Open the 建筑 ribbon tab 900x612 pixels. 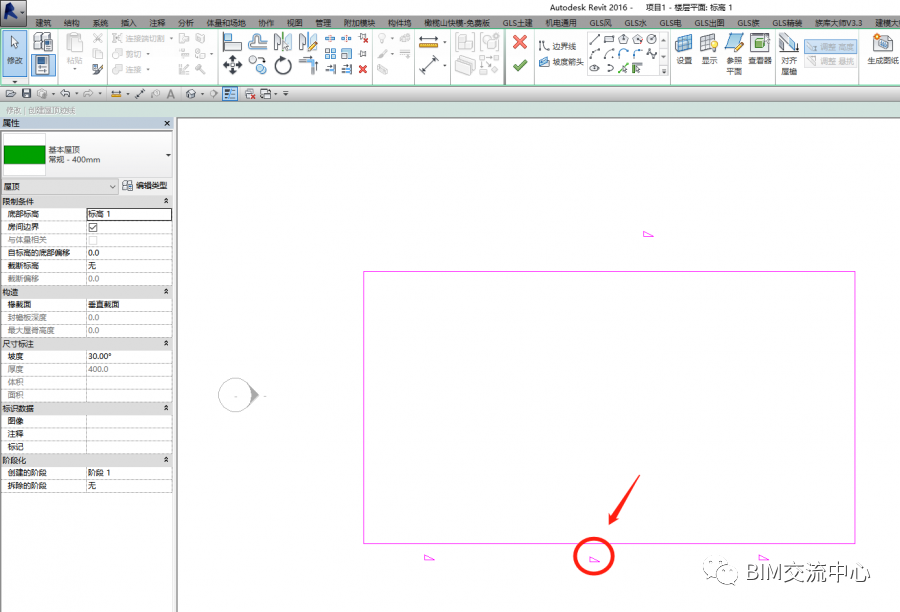click(x=43, y=23)
